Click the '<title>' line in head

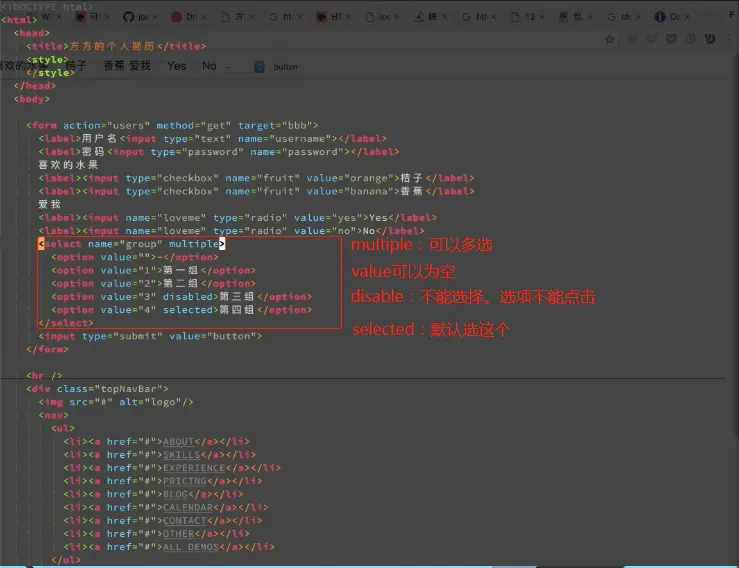[116, 46]
